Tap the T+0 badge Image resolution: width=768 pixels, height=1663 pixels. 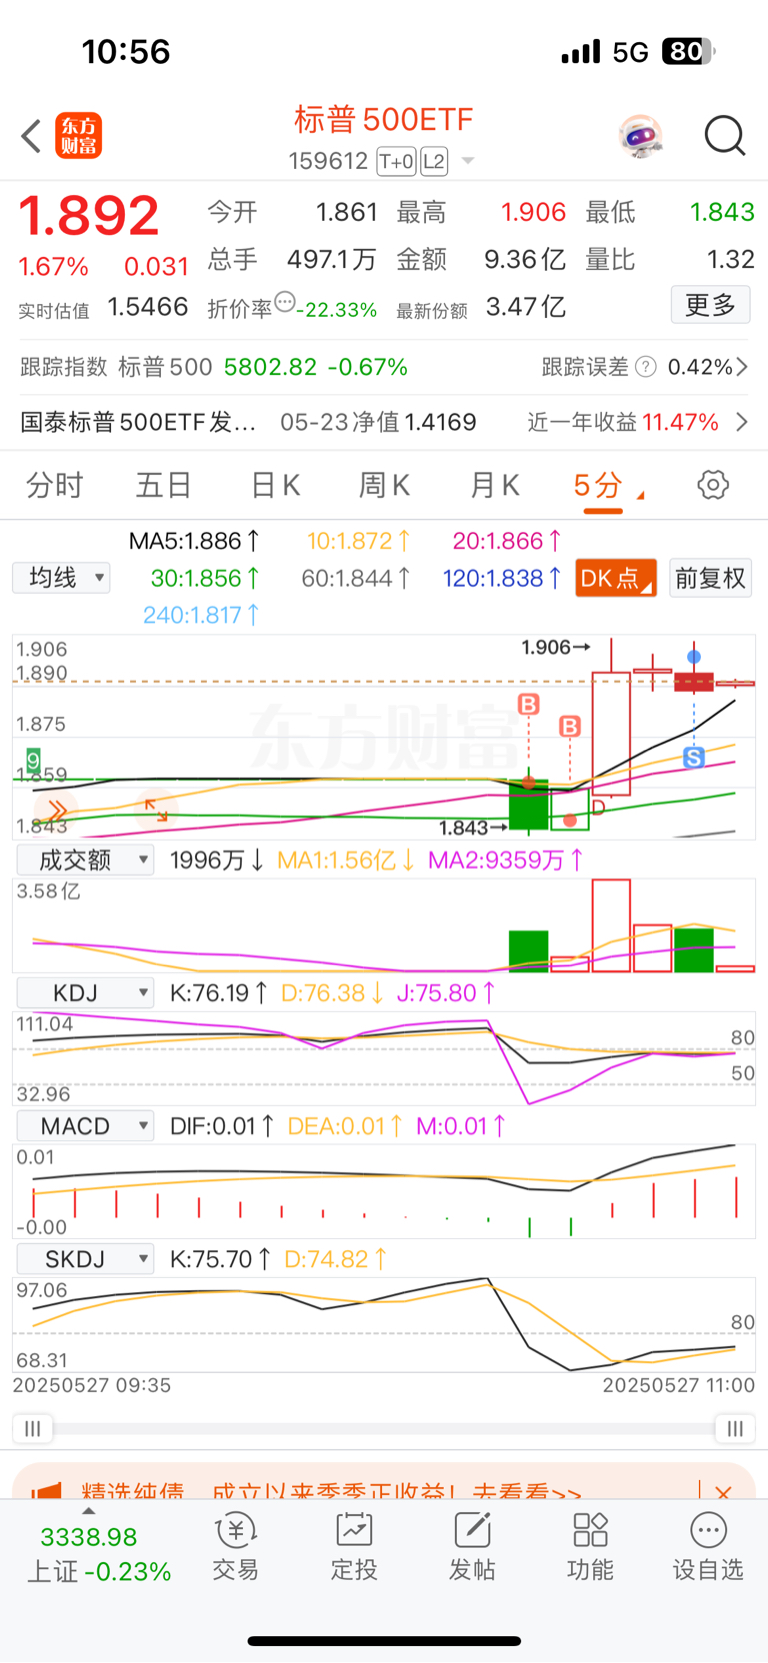pos(396,161)
